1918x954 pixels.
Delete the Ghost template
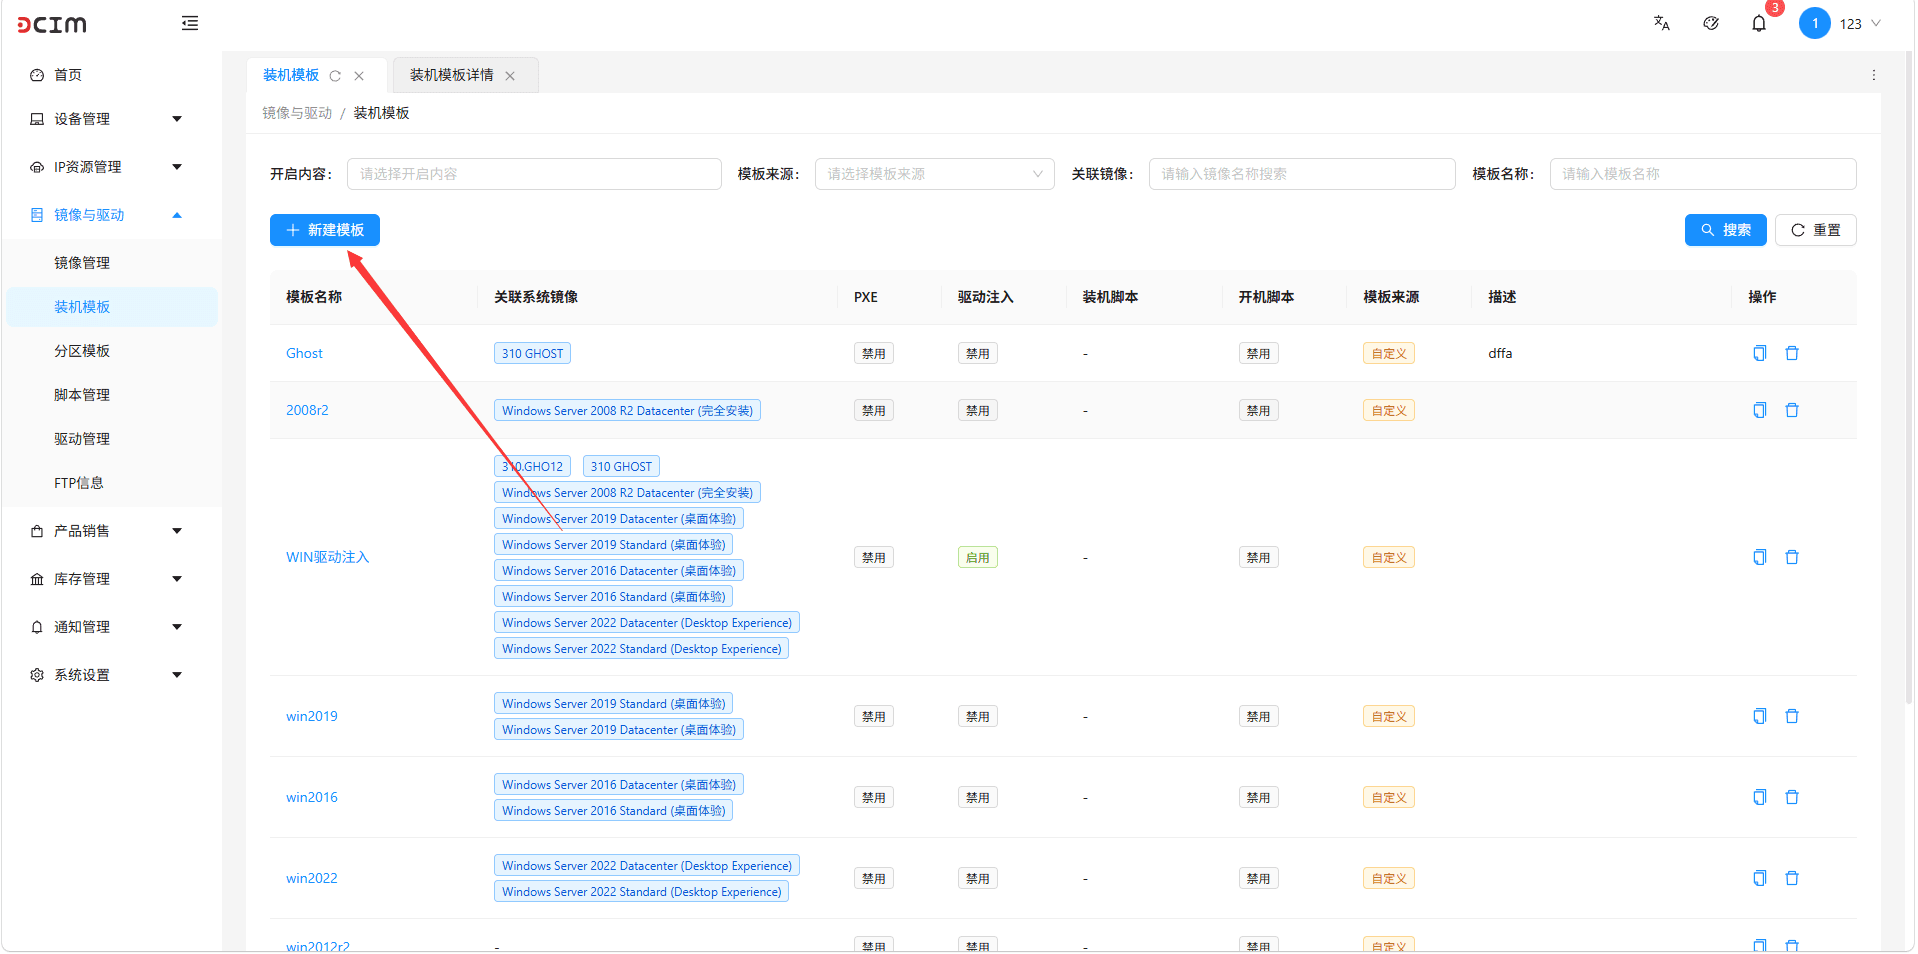point(1792,353)
